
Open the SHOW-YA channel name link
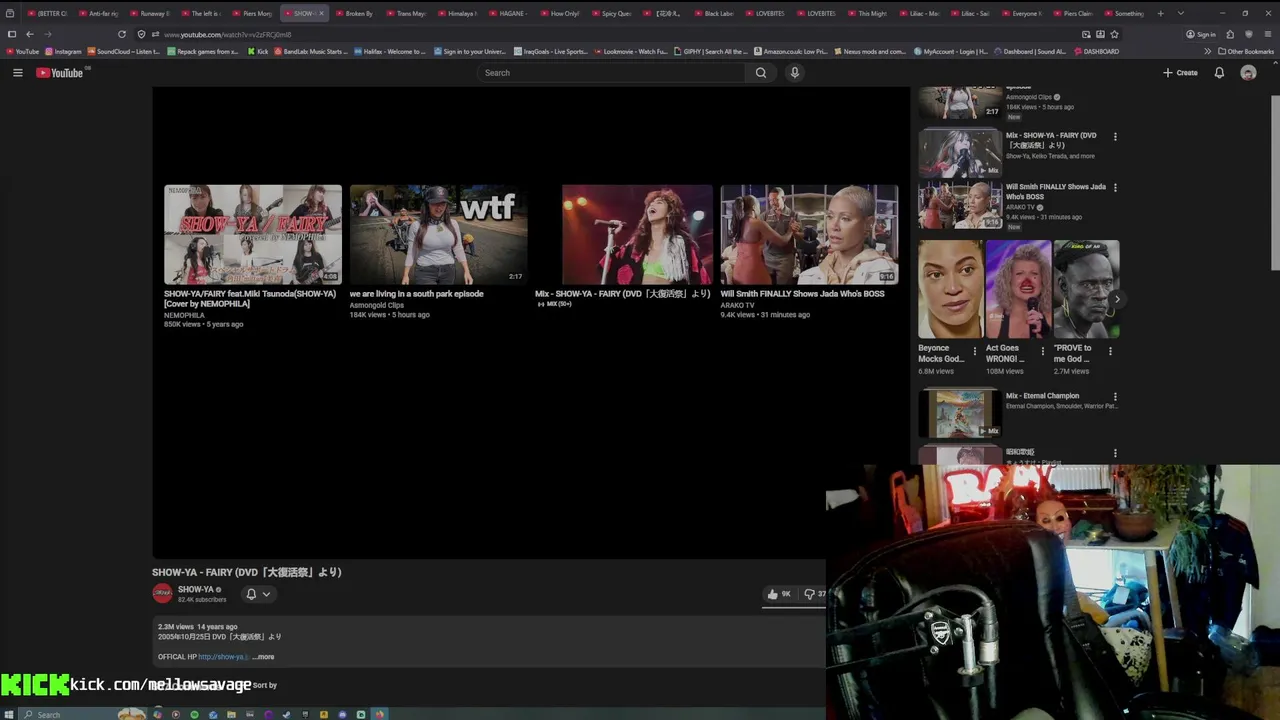click(x=196, y=590)
